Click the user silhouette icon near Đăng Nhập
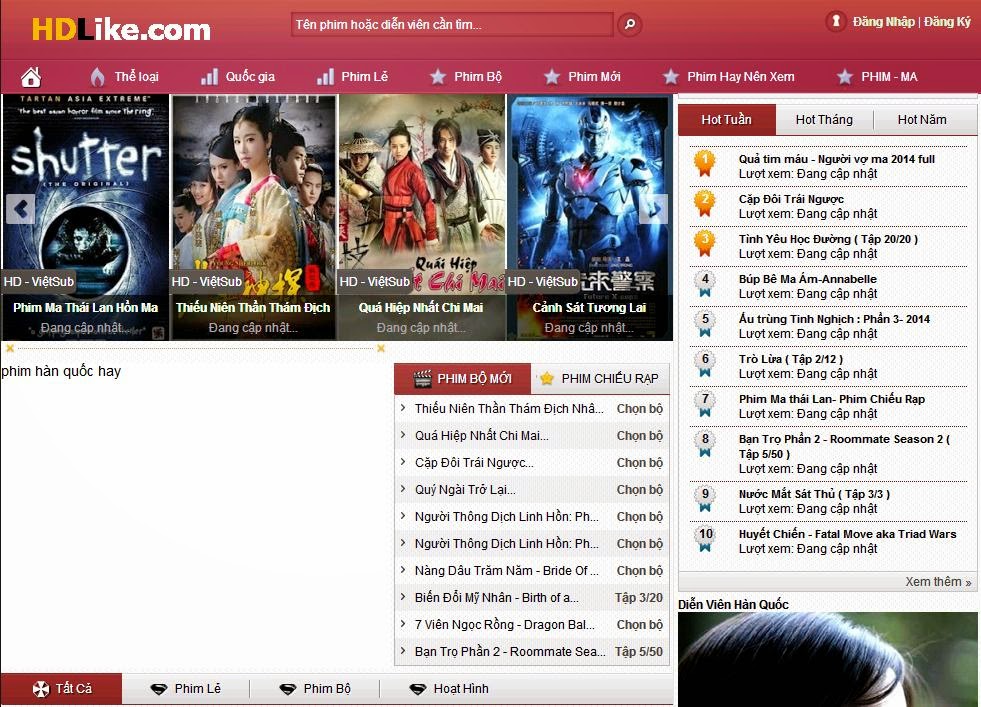 point(836,20)
